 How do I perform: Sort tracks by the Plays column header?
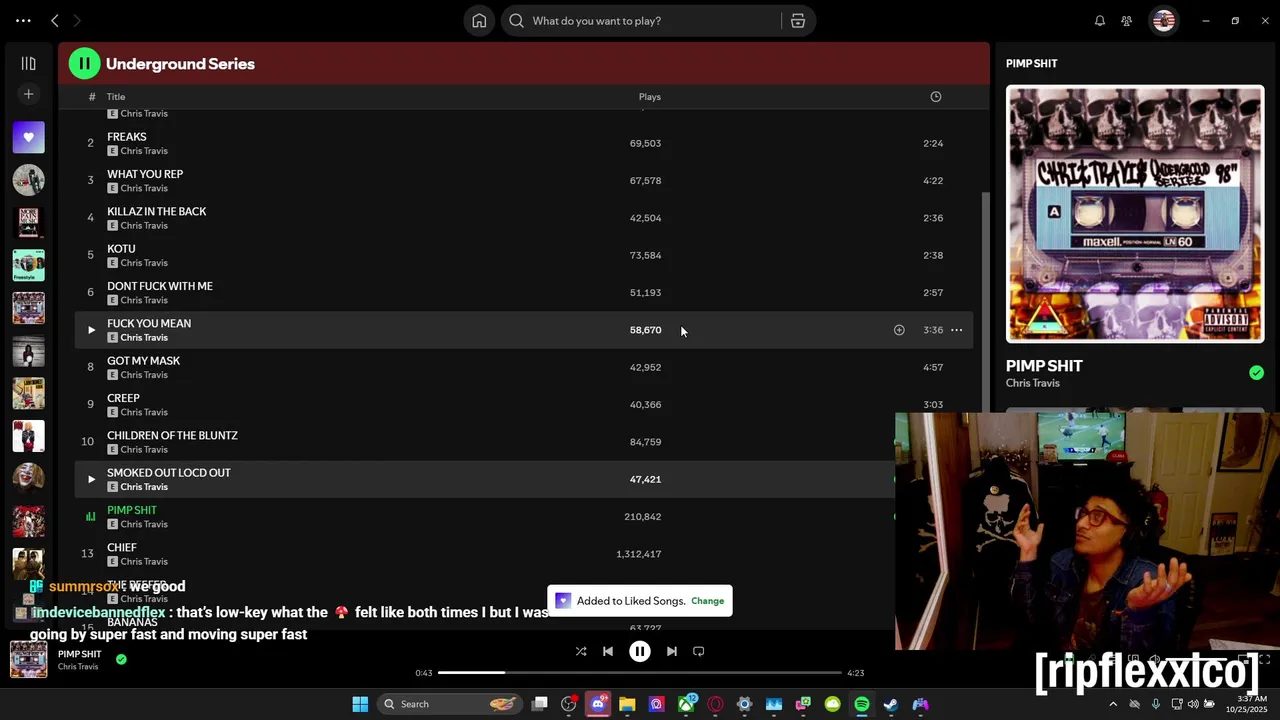click(x=650, y=97)
